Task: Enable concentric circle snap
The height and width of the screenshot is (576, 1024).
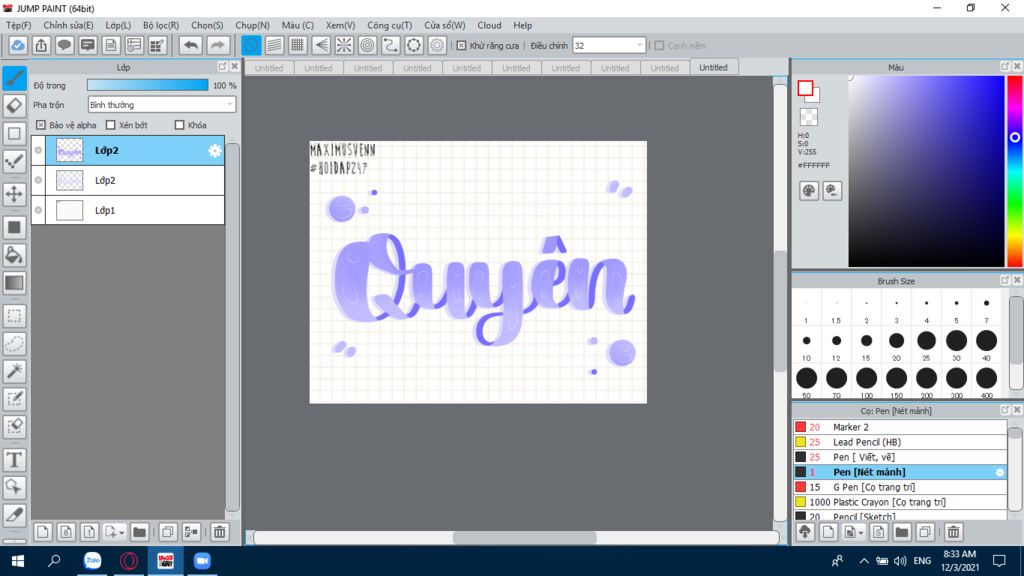Action: (368, 45)
